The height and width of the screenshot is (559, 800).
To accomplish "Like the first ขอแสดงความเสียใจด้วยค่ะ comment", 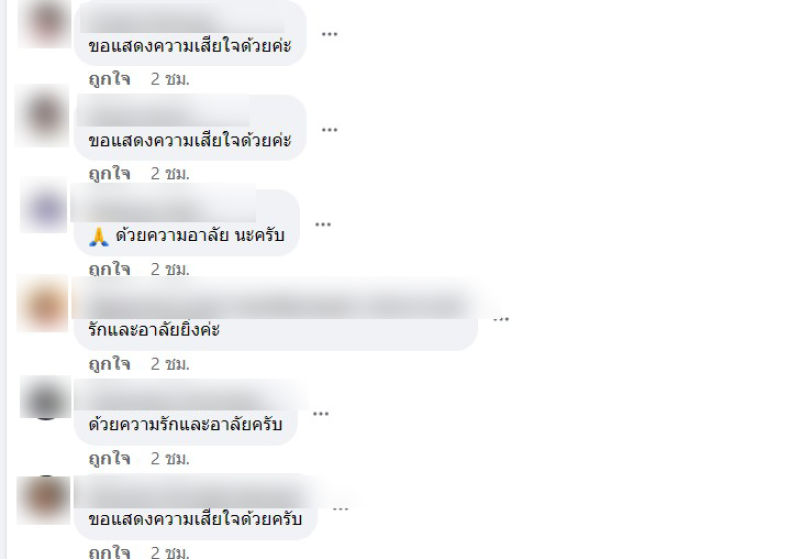I will pos(109,79).
